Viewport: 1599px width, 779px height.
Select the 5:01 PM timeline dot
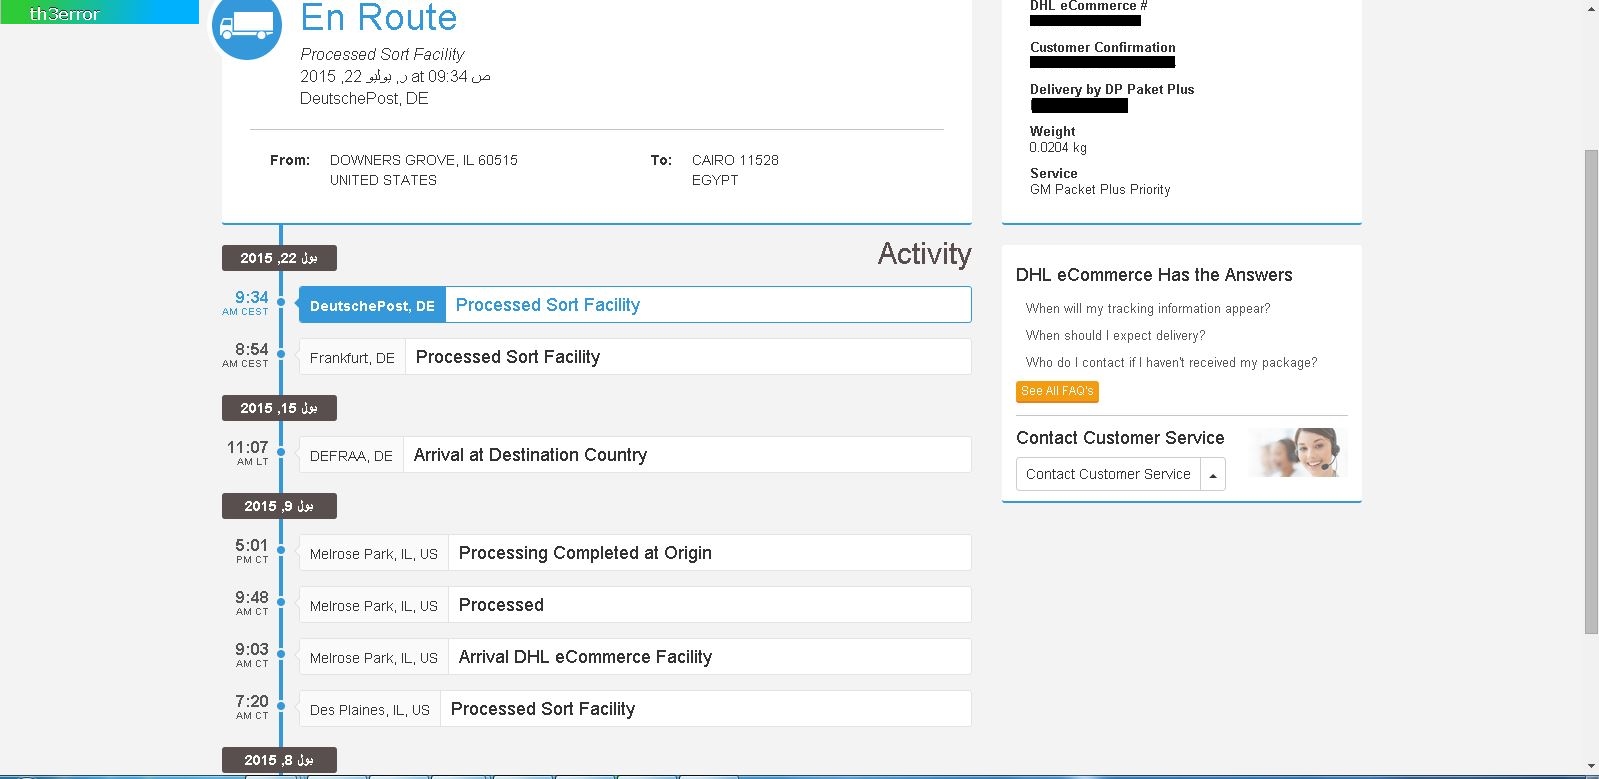pyautogui.click(x=281, y=550)
